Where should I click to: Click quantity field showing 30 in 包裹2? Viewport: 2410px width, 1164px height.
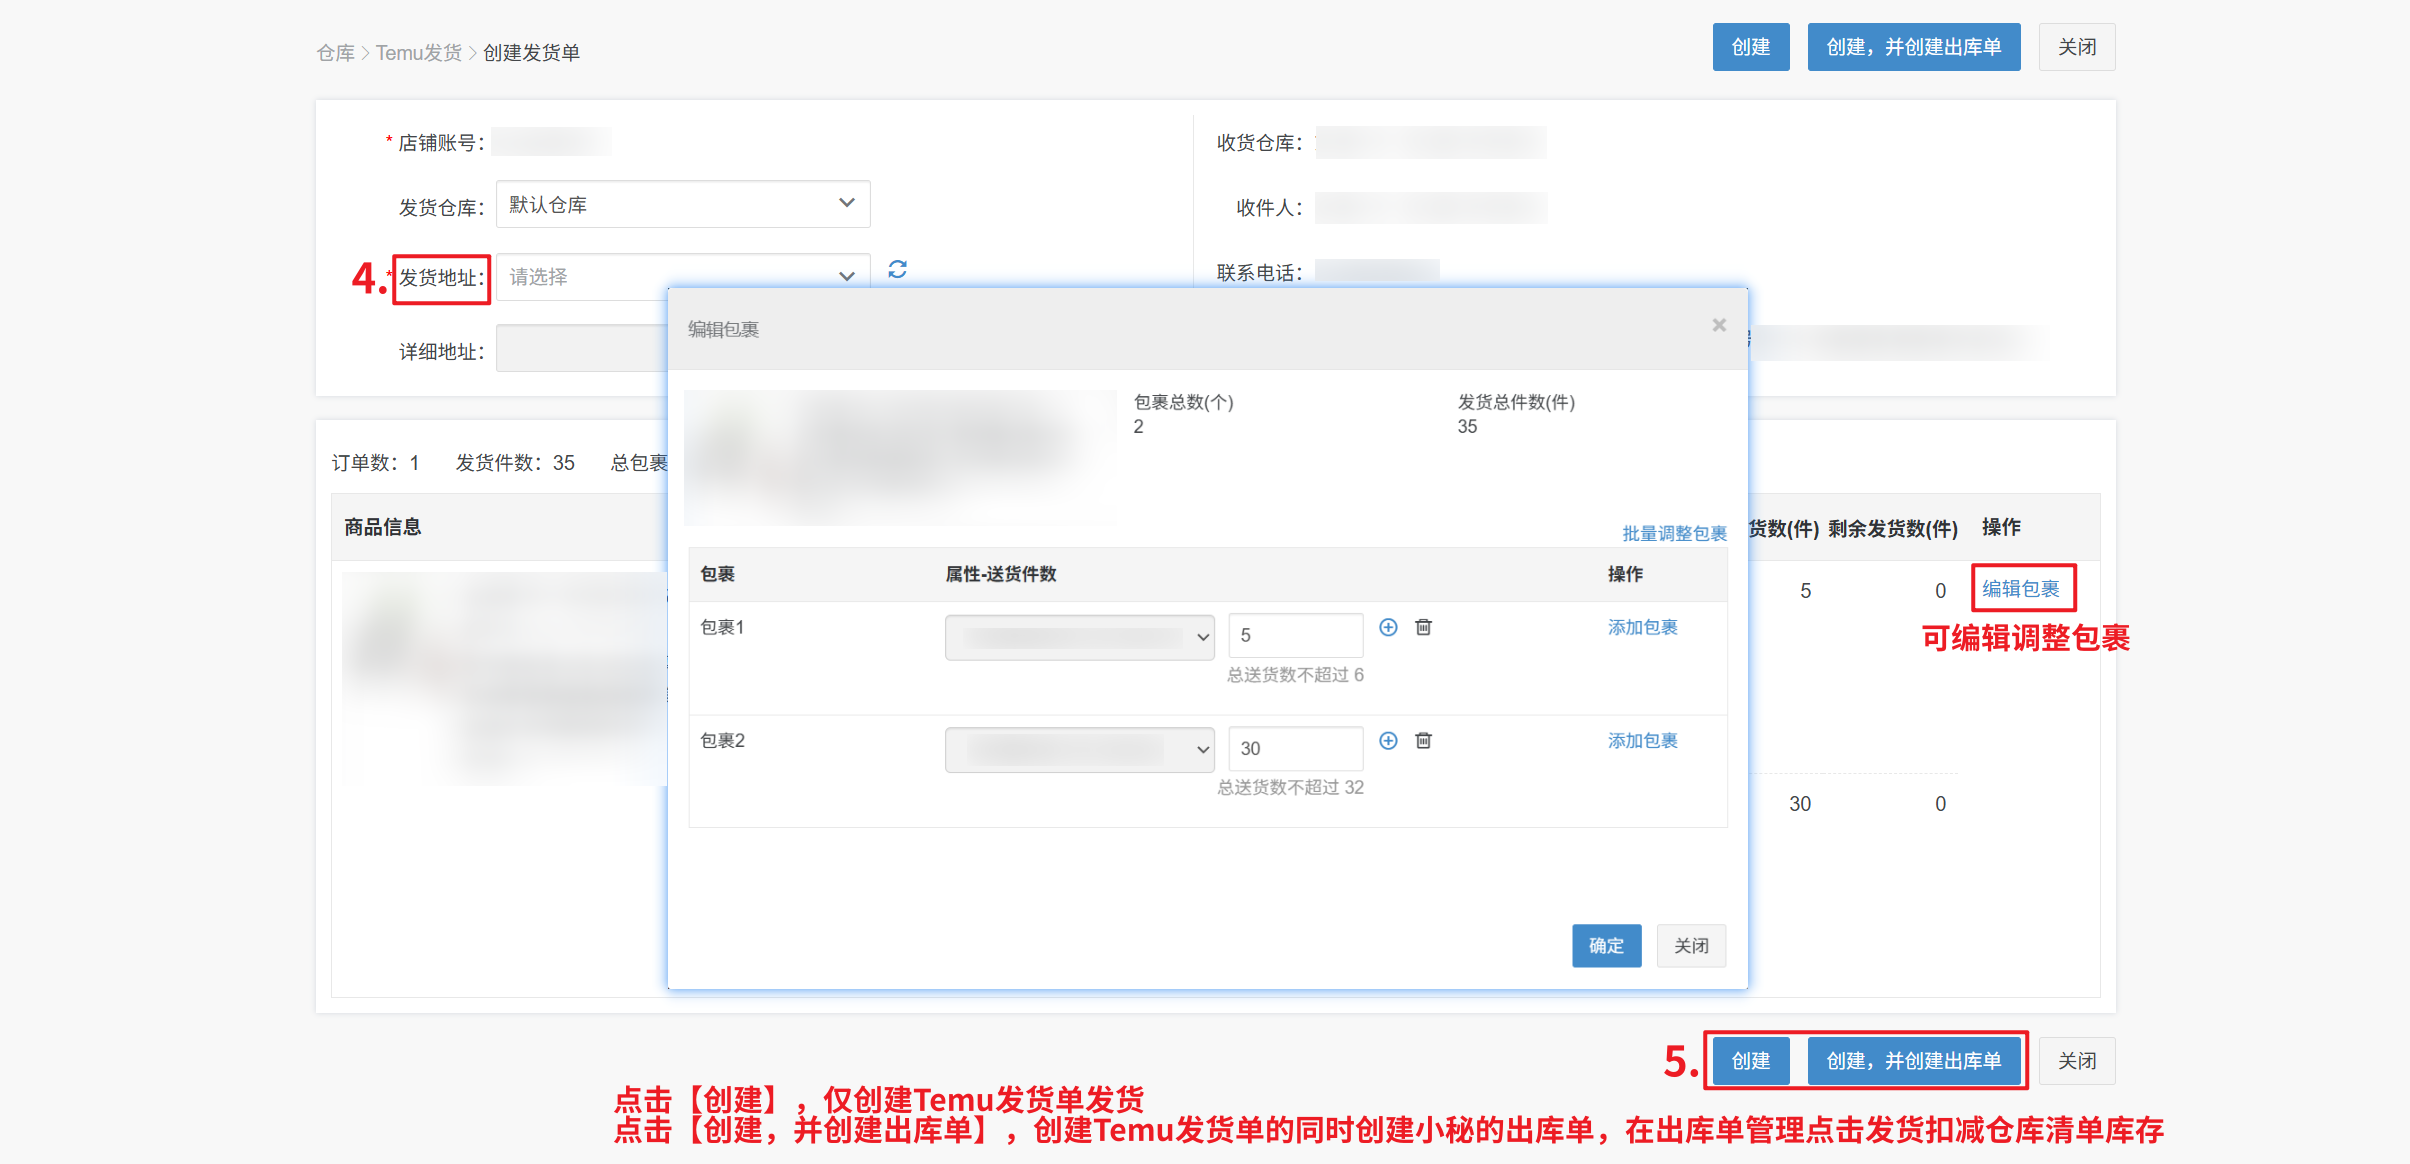pos(1294,748)
